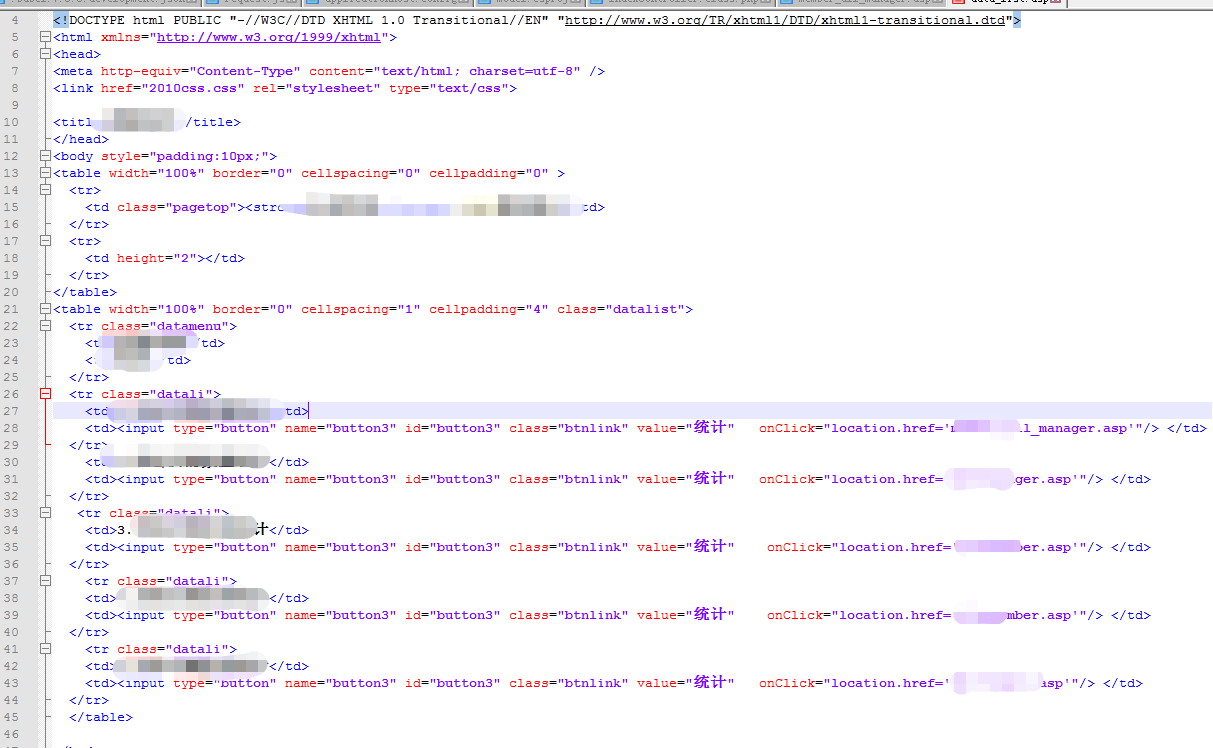Click the </table> closing tag on line 20
This screenshot has height=748, width=1213.
point(85,292)
